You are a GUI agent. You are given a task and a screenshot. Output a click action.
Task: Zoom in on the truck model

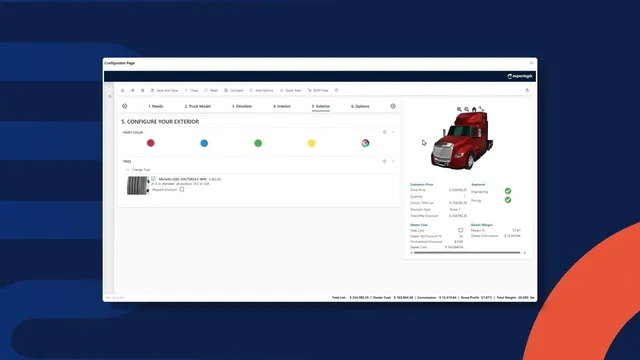(x=459, y=109)
